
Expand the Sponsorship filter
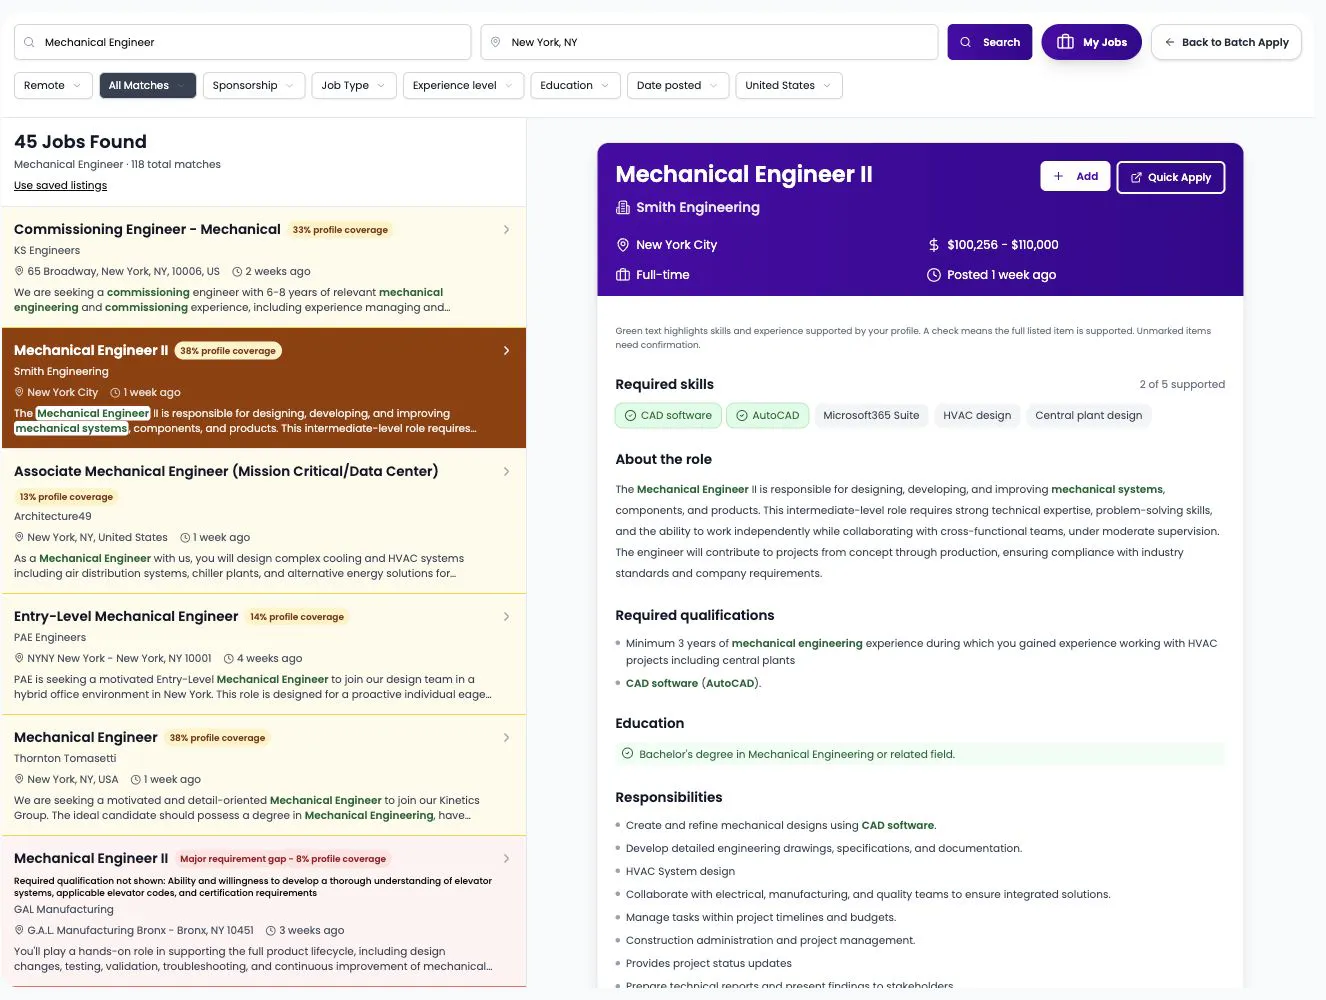click(x=254, y=86)
